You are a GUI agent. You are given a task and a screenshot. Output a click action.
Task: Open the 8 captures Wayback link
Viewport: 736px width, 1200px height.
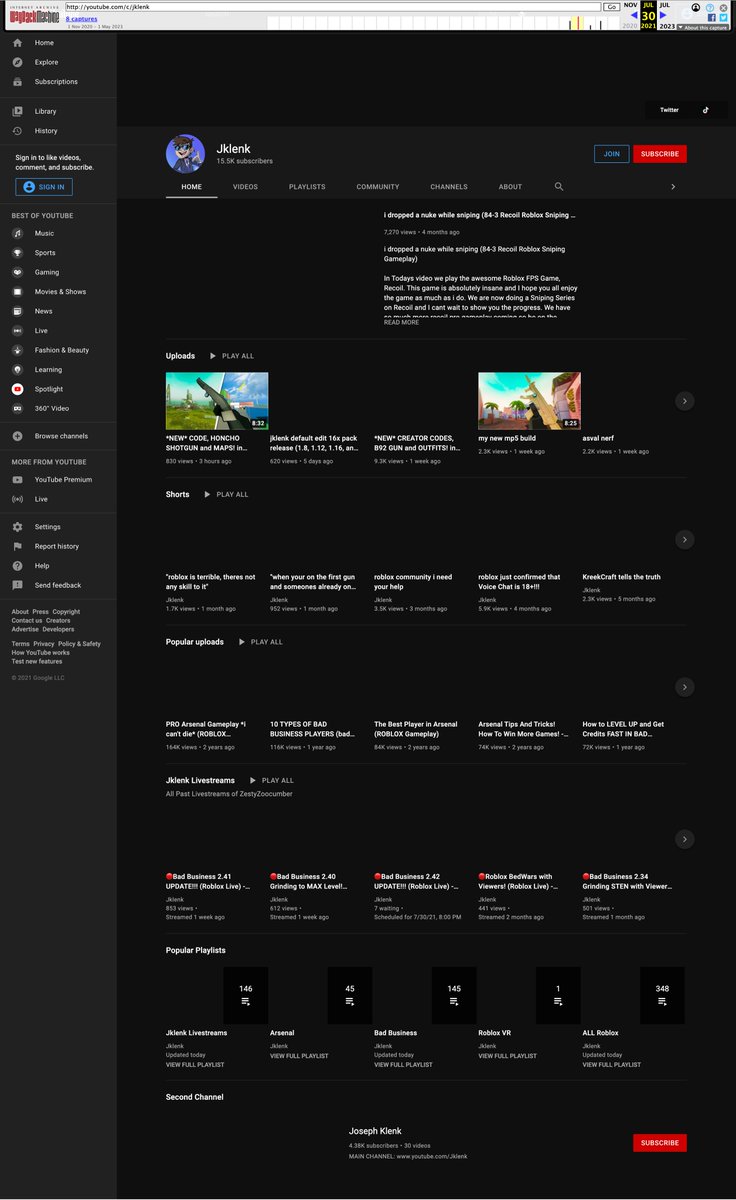pos(82,19)
